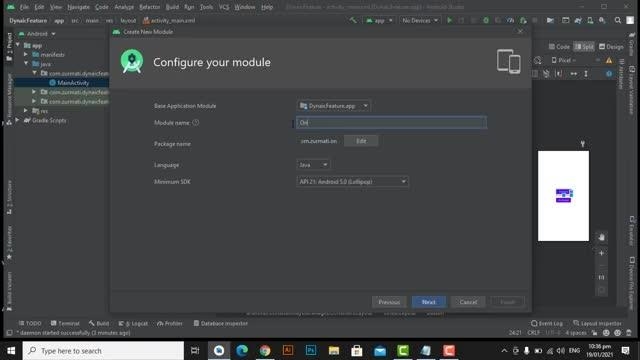The width and height of the screenshot is (640, 360).
Task: Open Chrome from the taskbar
Action: [265, 351]
